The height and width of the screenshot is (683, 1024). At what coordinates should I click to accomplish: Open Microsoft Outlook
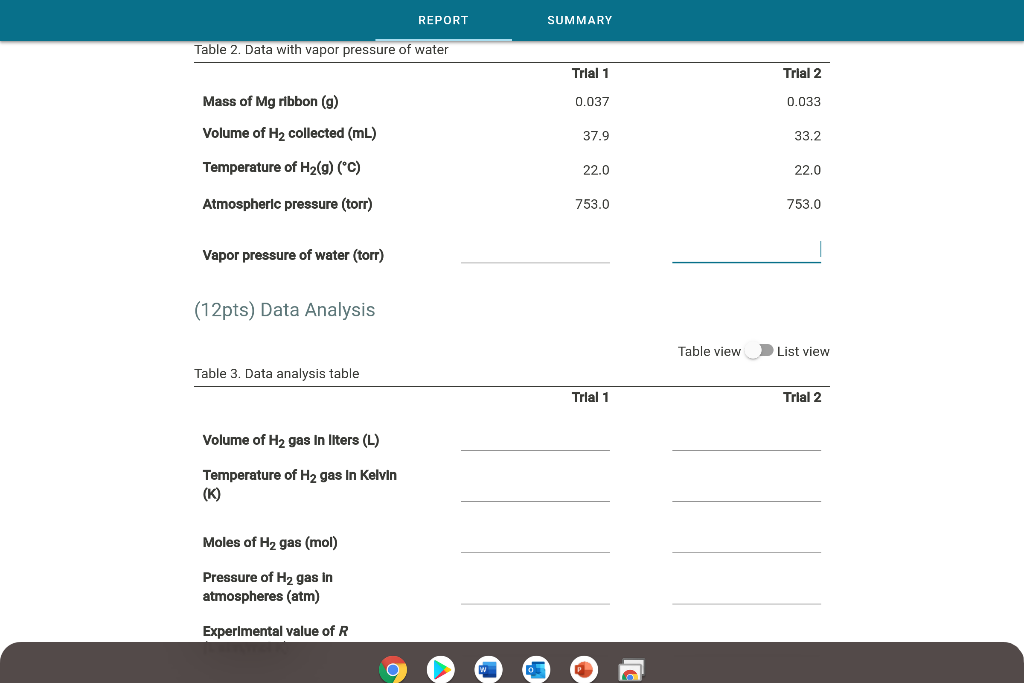tap(536, 669)
